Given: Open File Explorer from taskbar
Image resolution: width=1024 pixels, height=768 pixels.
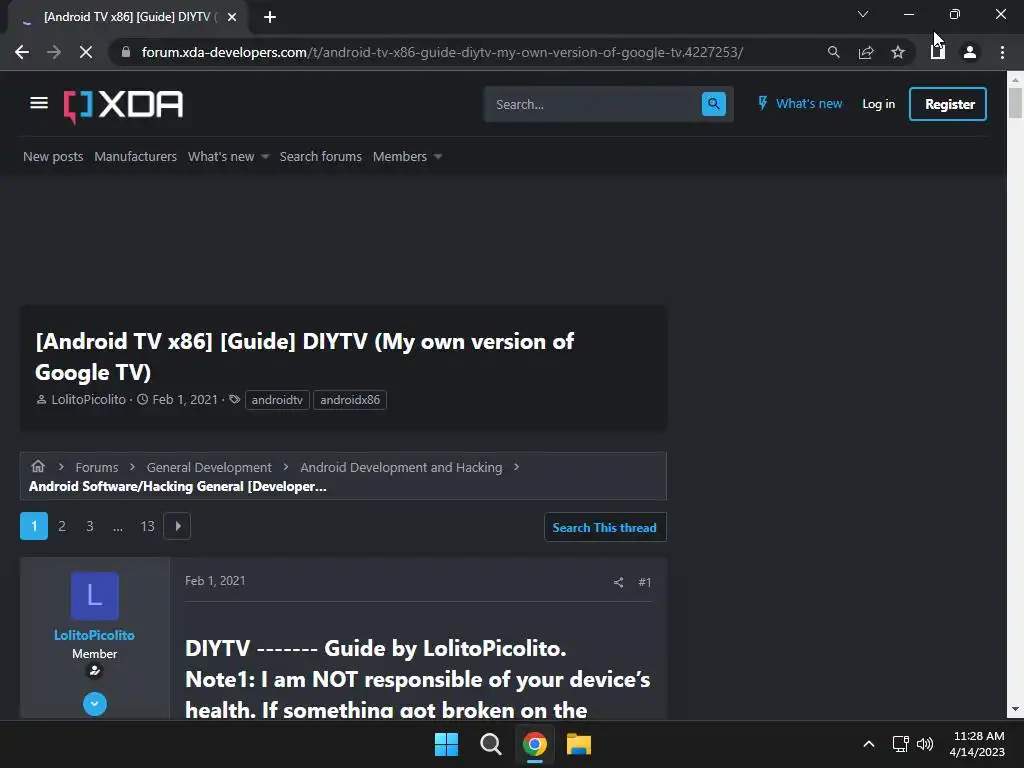Looking at the screenshot, I should [579, 744].
